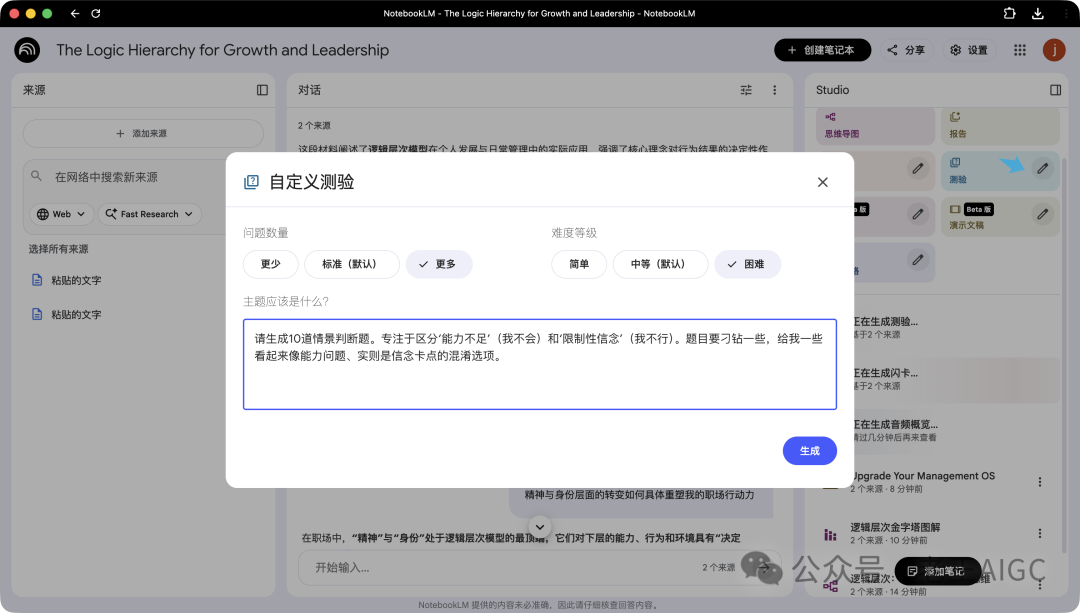Screen dimensions: 1080x613
Task: Click the pencil icon on 测验
Action: coord(1042,170)
